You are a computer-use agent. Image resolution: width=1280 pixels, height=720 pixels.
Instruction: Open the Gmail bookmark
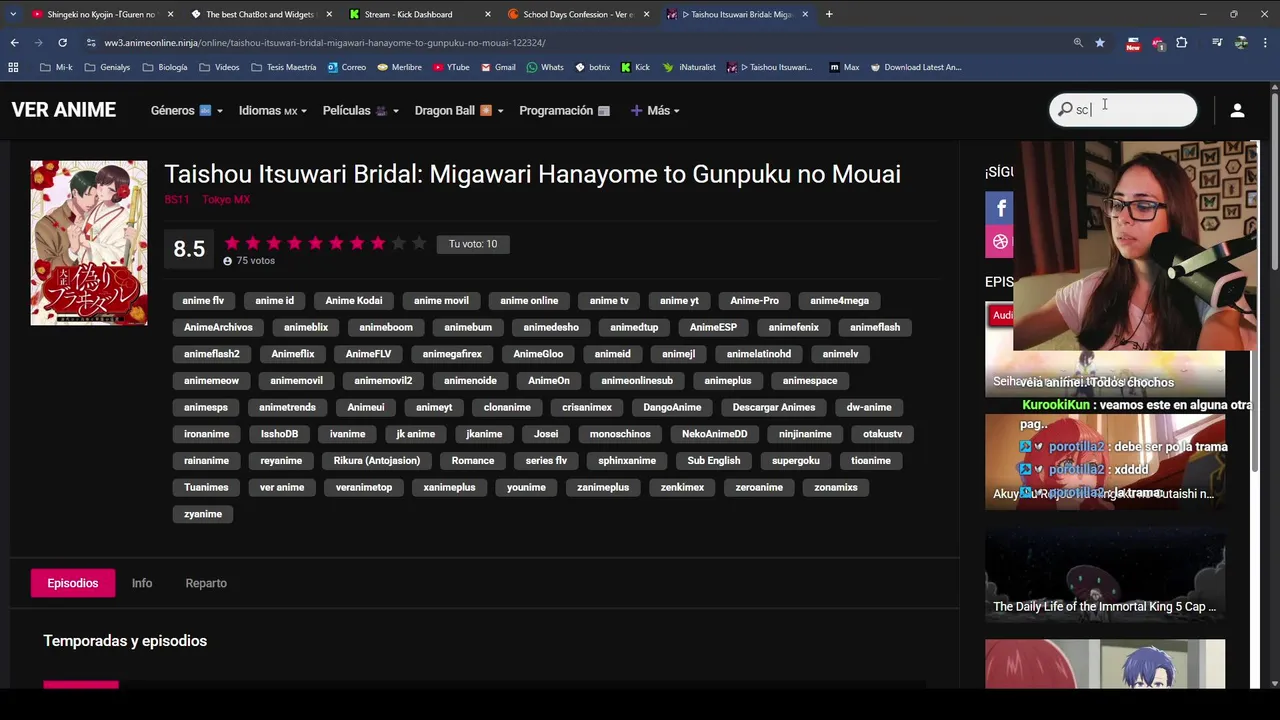tap(498, 67)
